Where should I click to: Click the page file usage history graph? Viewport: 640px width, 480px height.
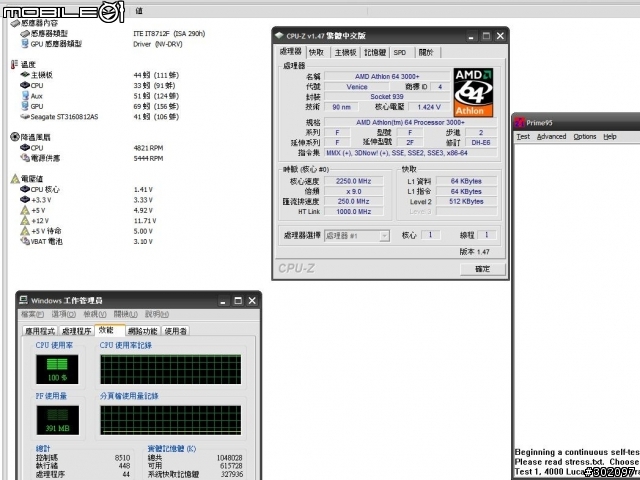(x=171, y=420)
